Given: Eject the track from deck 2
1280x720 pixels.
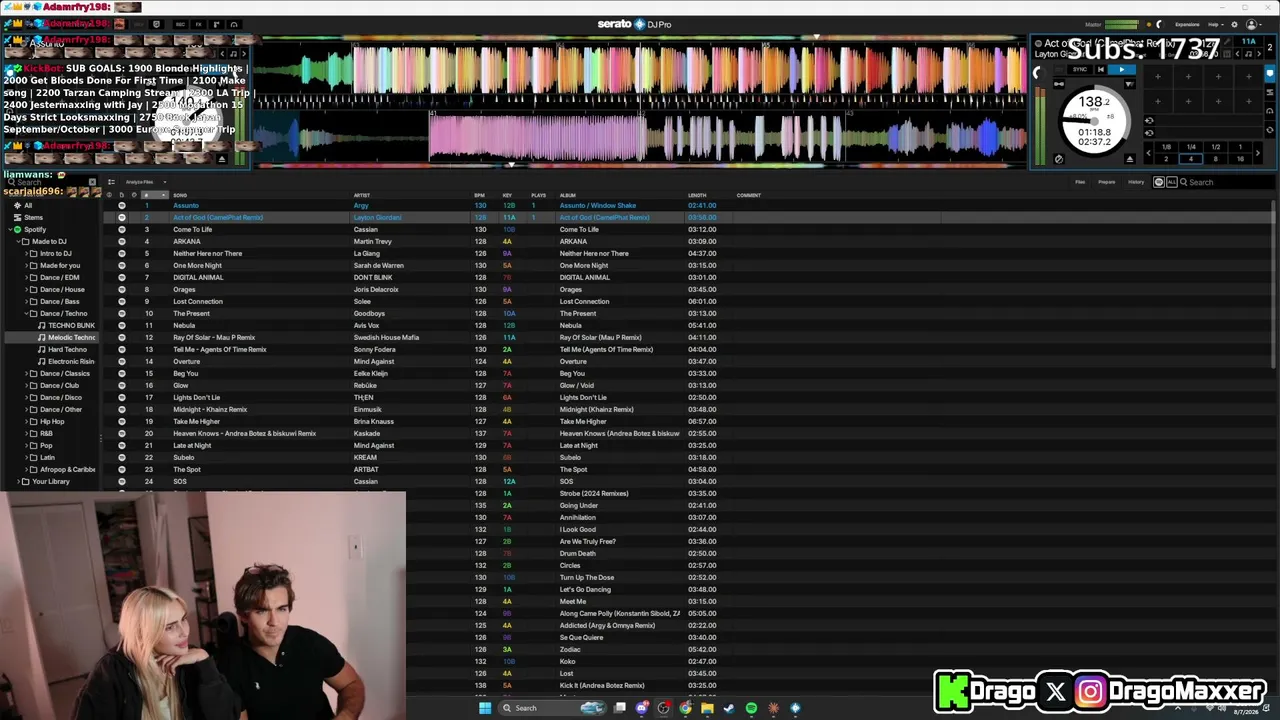Looking at the screenshot, I should 1130,158.
